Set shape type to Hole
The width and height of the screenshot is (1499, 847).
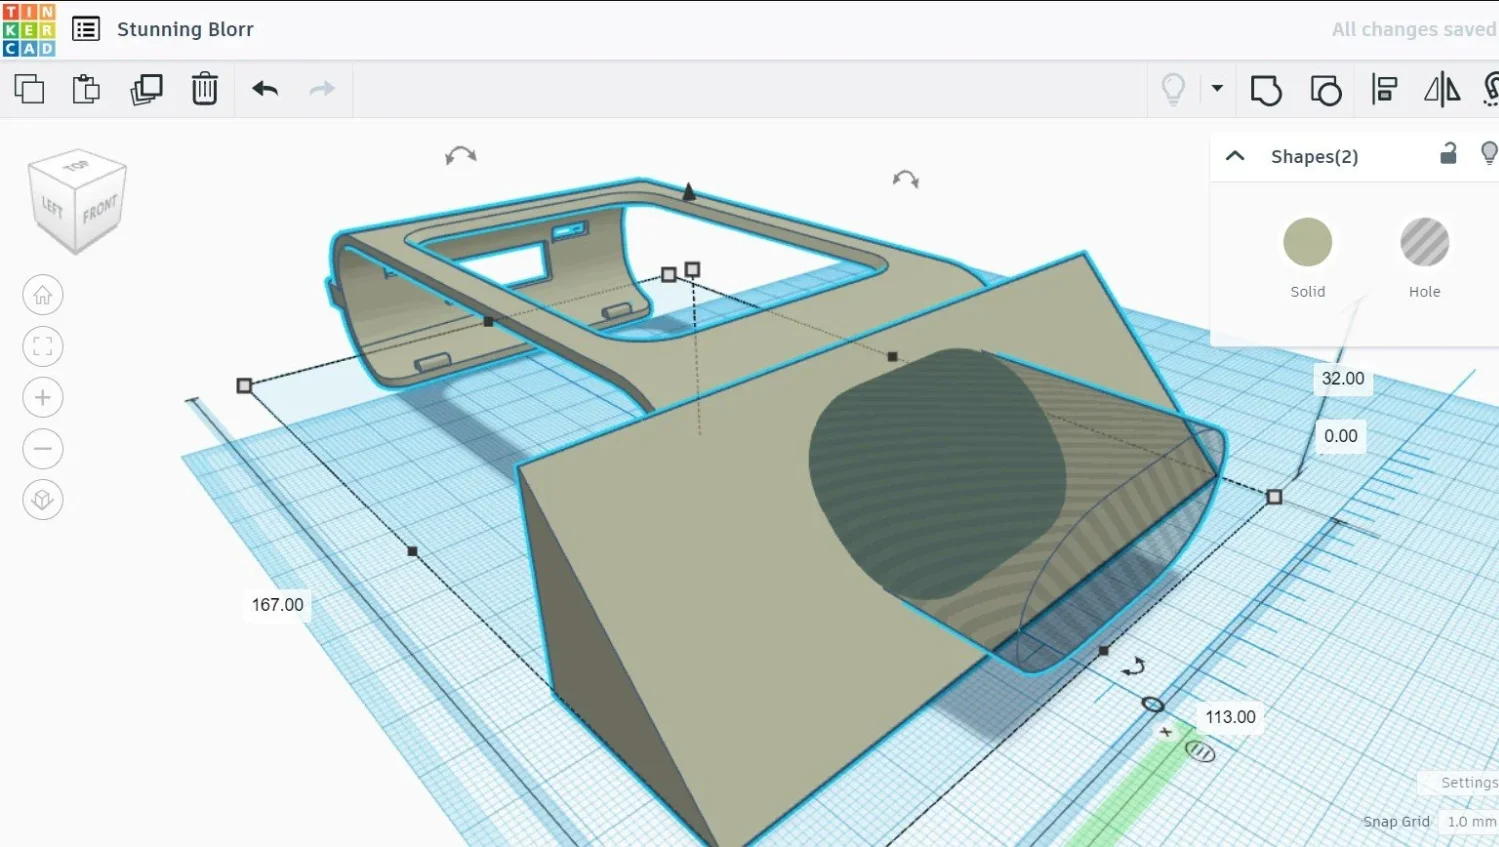(1424, 242)
